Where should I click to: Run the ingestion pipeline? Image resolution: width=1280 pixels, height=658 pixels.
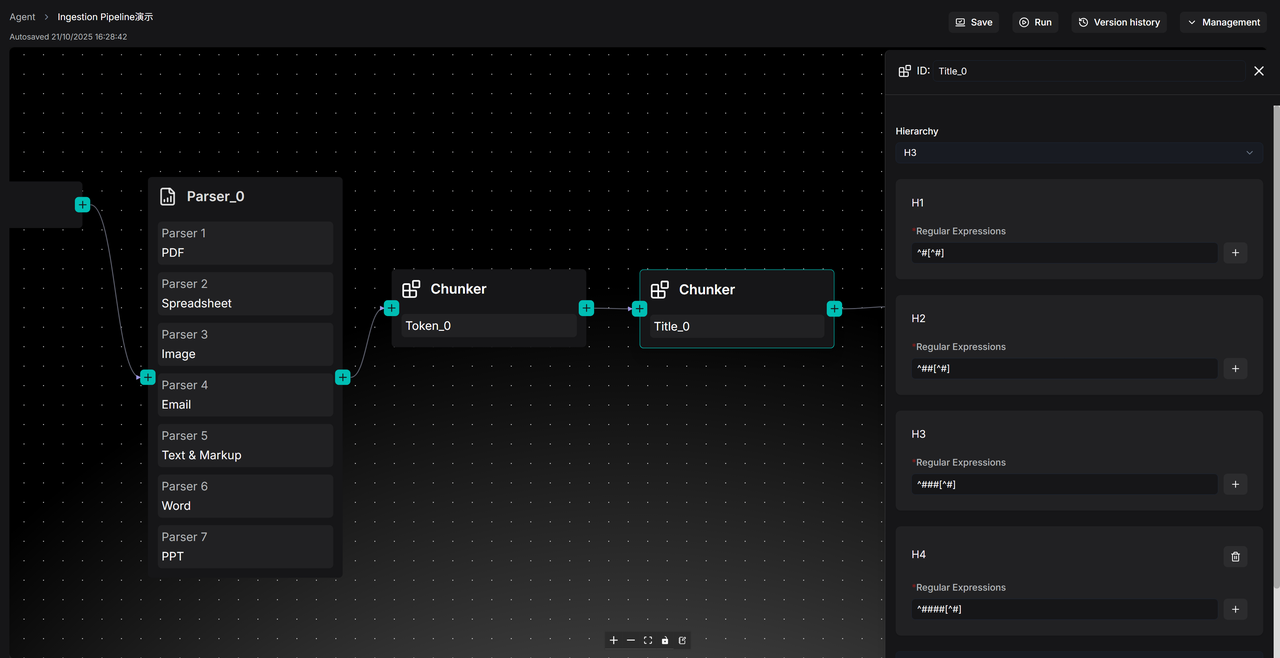point(1035,22)
